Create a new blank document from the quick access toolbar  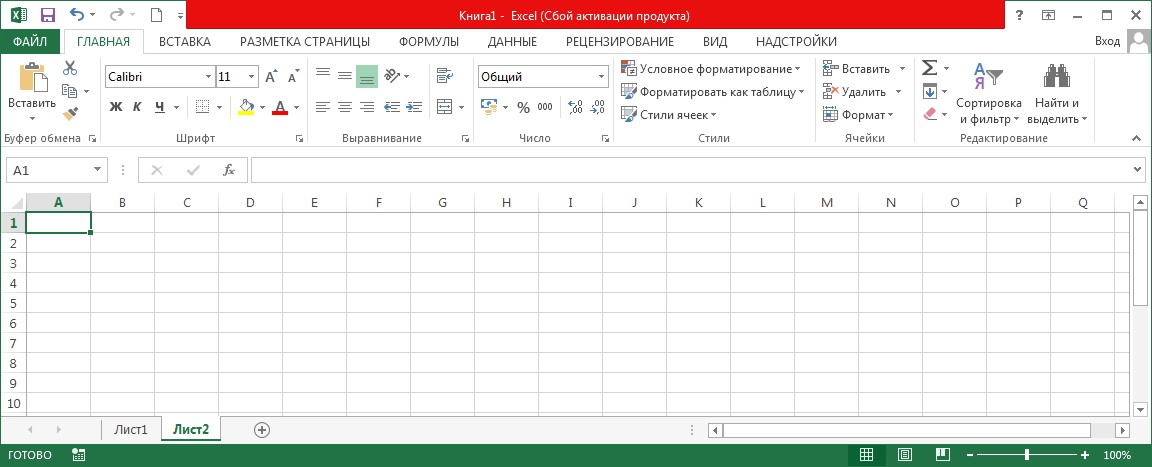156,15
